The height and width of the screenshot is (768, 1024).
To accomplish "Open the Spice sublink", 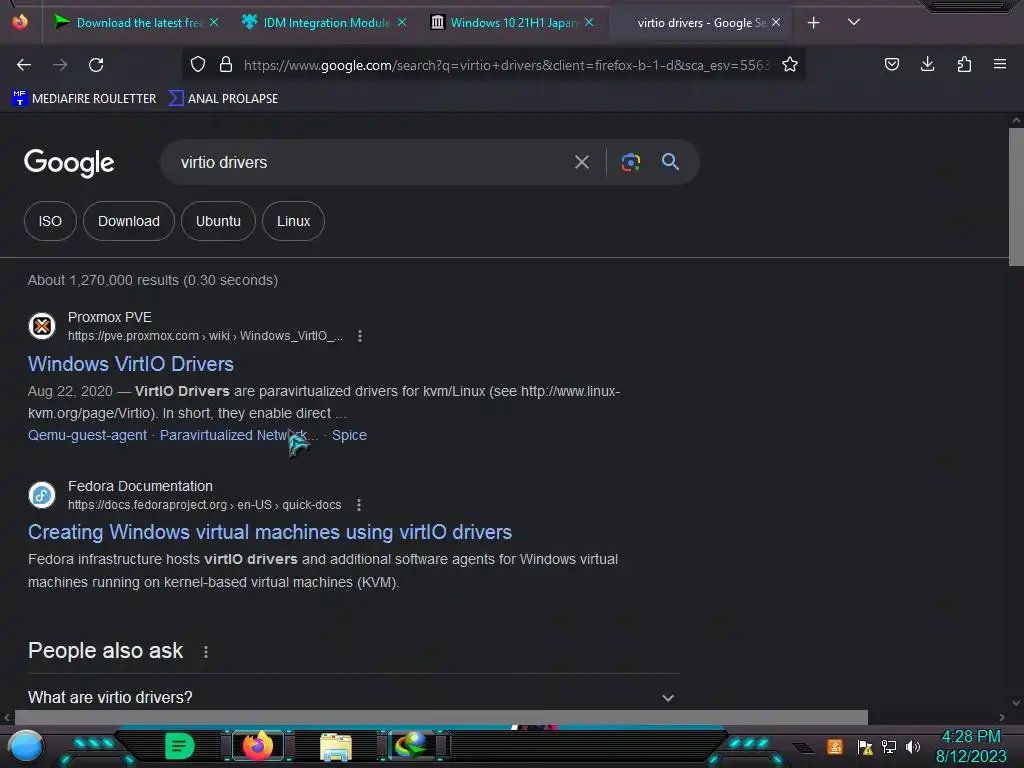I will tap(349, 436).
